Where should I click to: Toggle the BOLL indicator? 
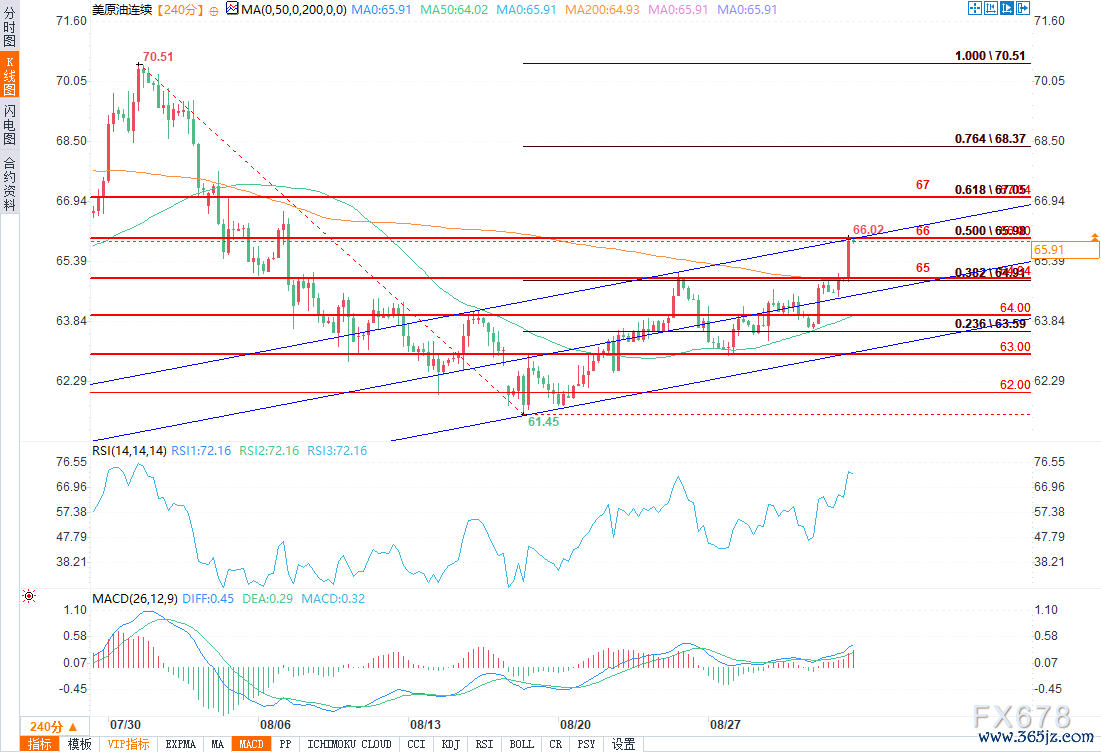tap(521, 744)
